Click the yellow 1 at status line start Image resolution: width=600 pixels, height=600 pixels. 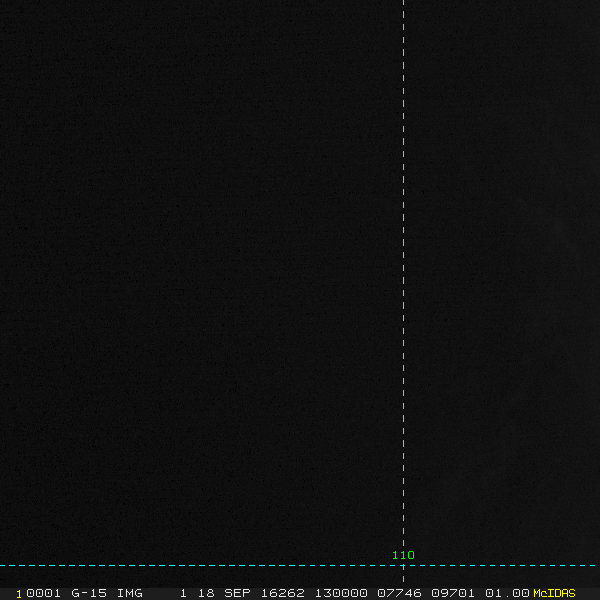click(x=19, y=594)
